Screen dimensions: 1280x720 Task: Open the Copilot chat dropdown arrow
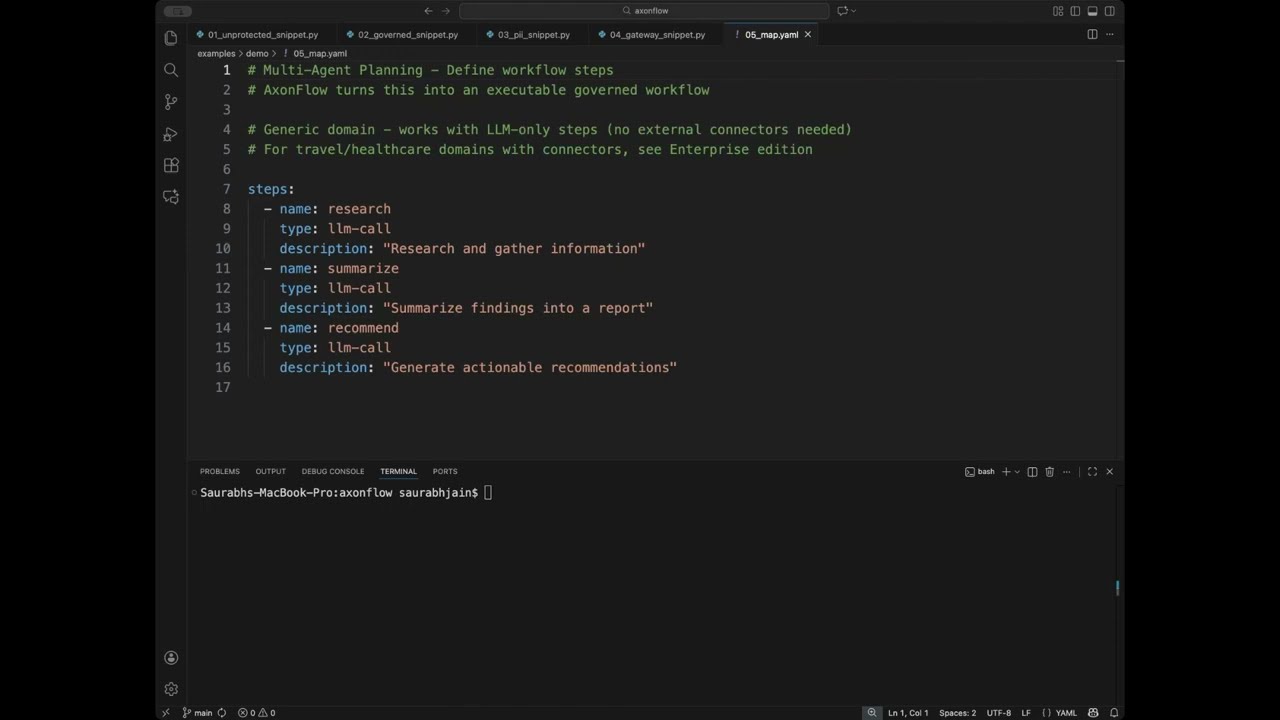[x=853, y=11]
